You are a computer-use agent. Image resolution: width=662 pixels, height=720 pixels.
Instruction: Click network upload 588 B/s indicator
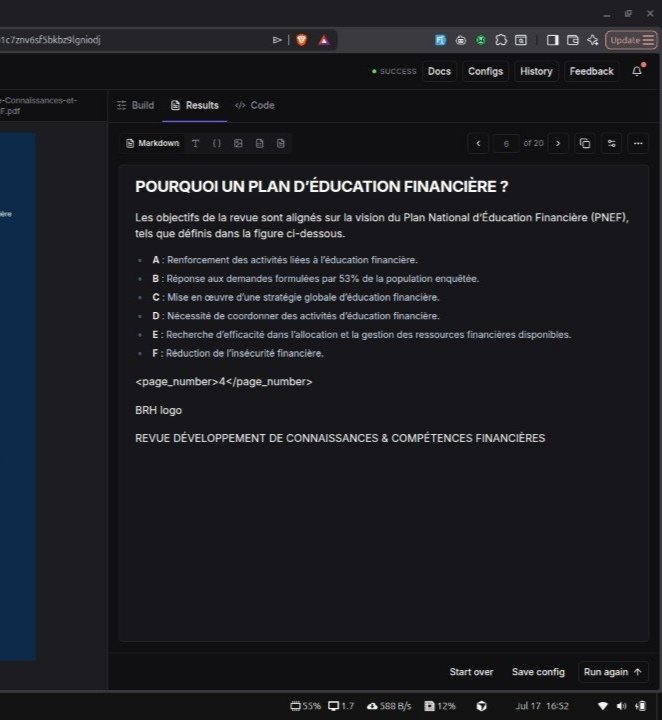click(389, 706)
